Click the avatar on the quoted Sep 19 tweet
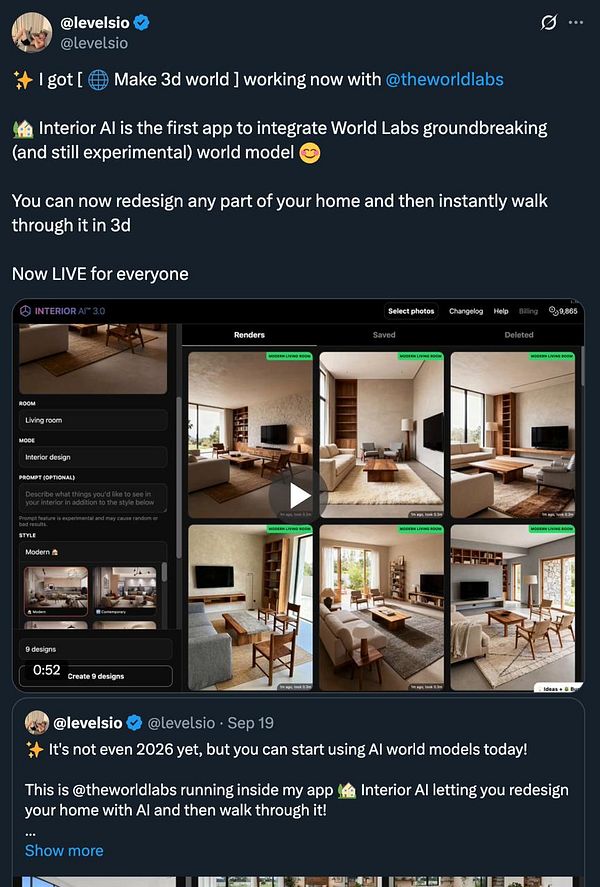The width and height of the screenshot is (600, 887). [37, 722]
